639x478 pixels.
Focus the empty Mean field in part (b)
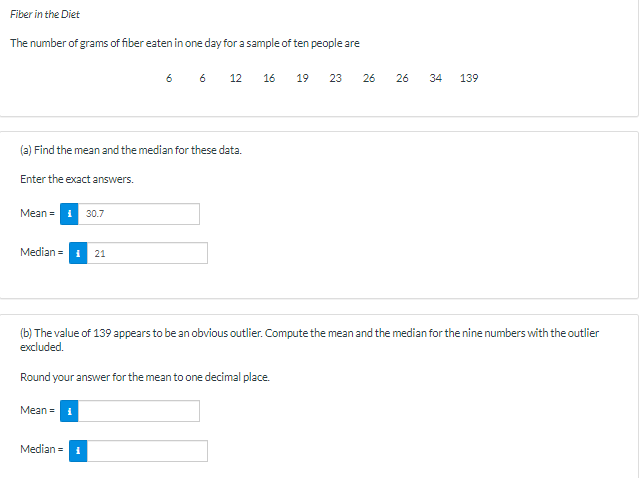coord(139,411)
